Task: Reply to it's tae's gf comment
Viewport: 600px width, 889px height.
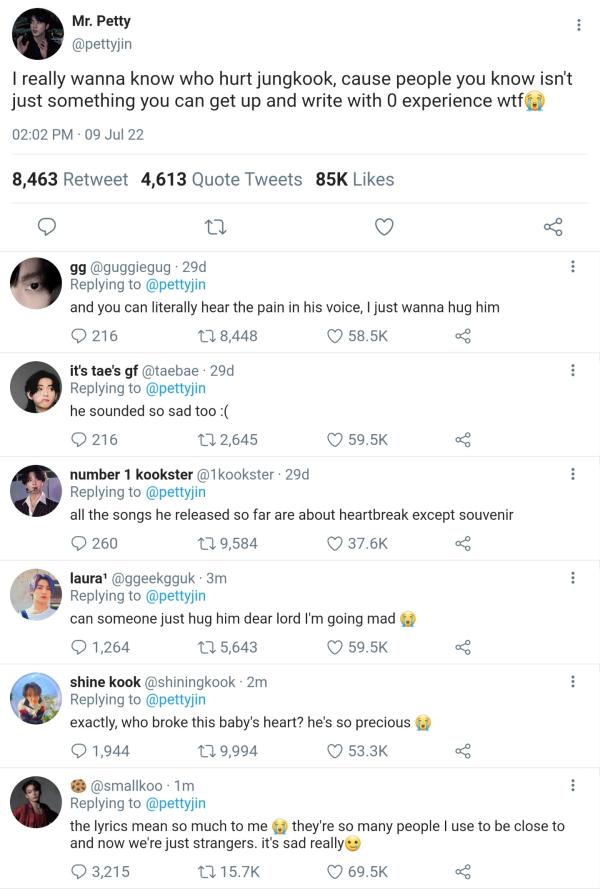Action: coord(79,440)
